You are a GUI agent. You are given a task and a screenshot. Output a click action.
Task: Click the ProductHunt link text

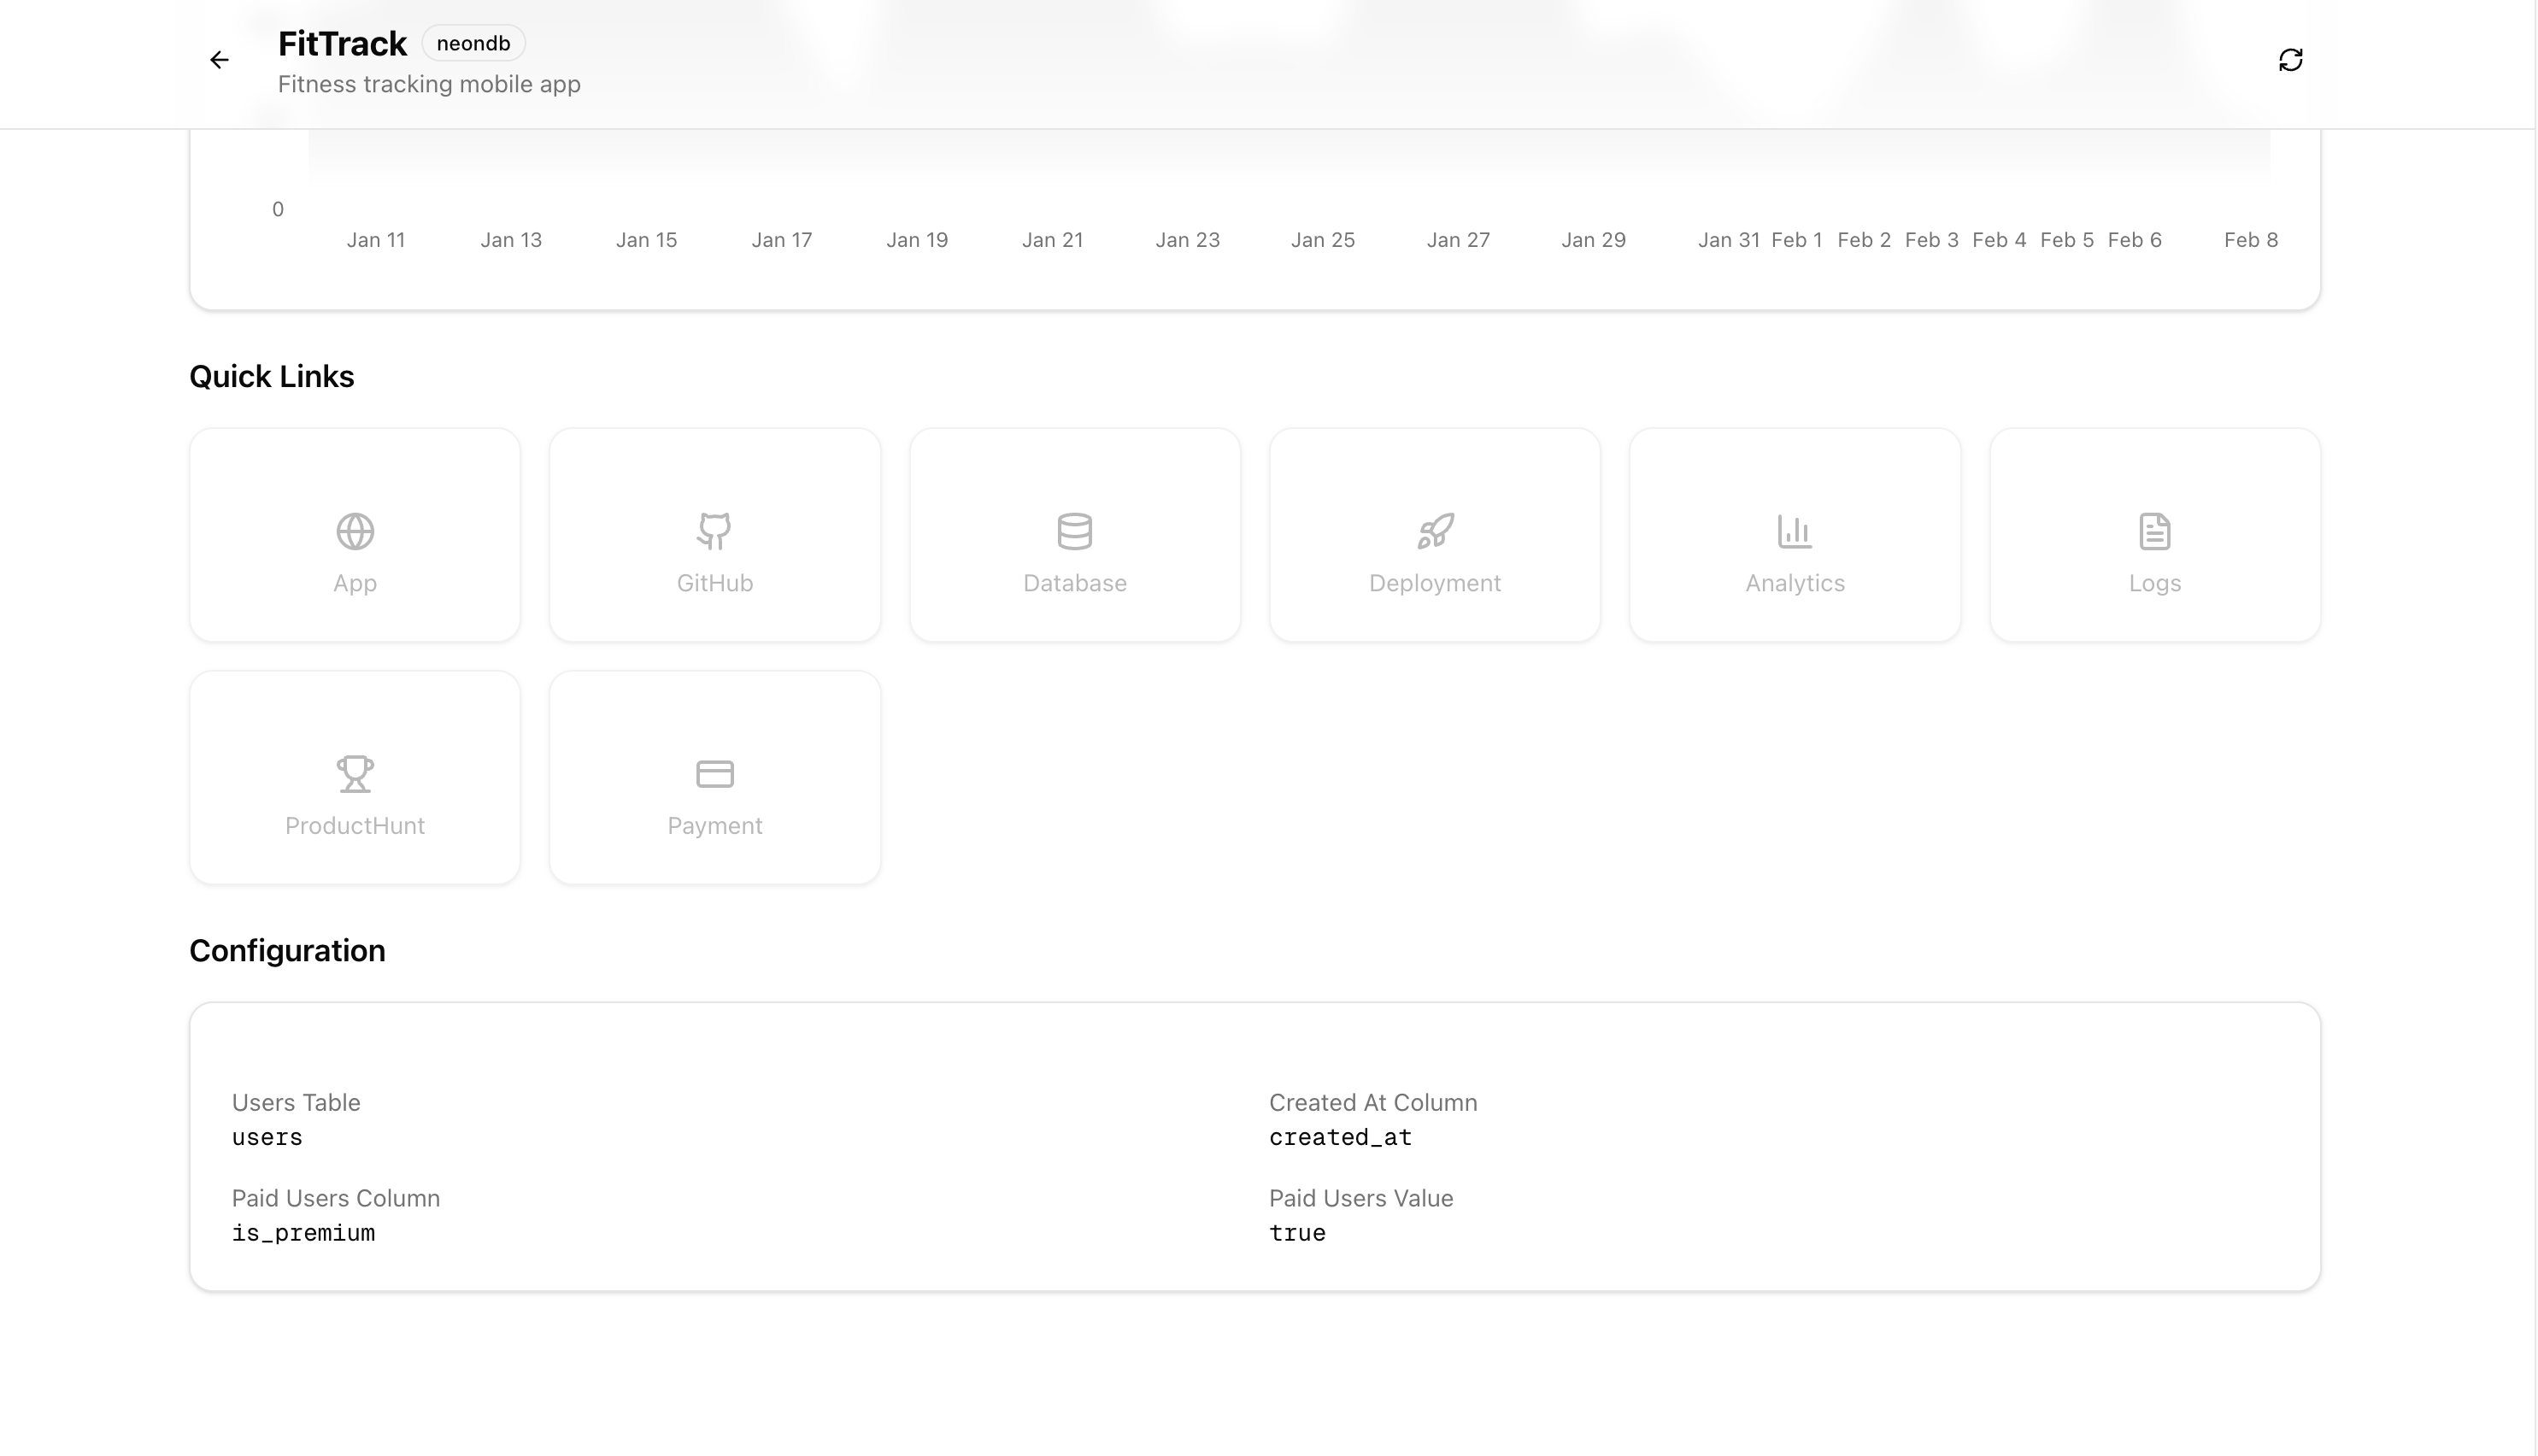355,826
